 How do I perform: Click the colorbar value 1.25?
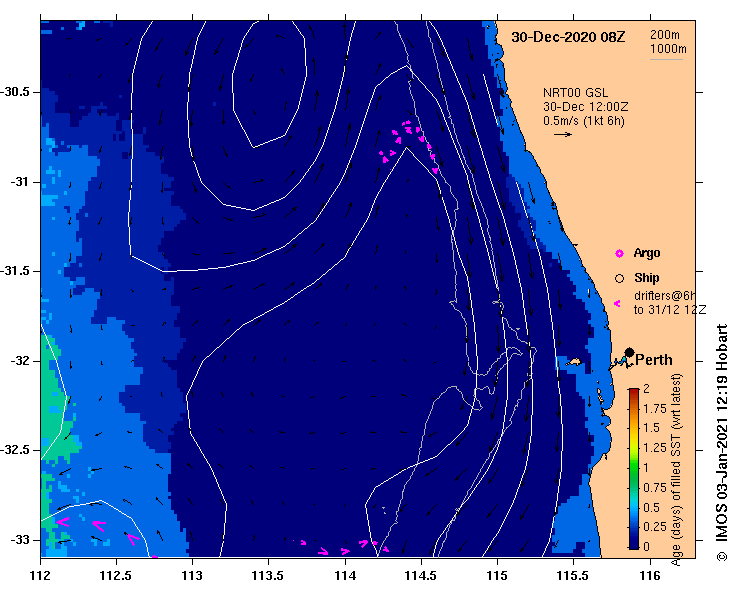coord(655,448)
